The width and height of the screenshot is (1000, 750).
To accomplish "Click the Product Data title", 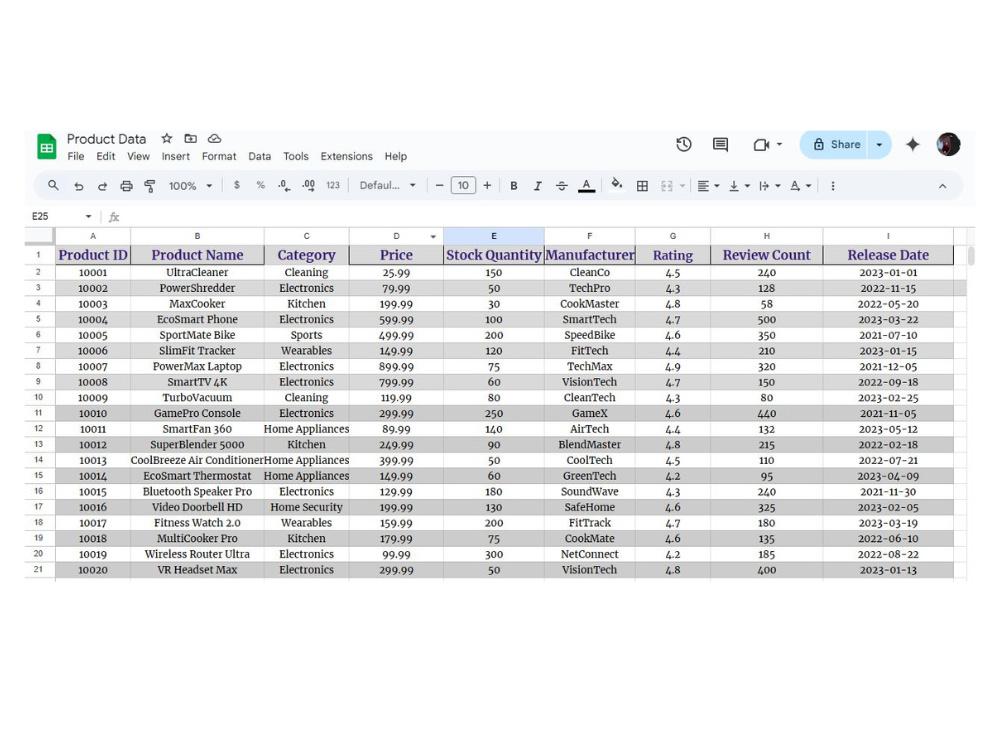I will [x=107, y=139].
